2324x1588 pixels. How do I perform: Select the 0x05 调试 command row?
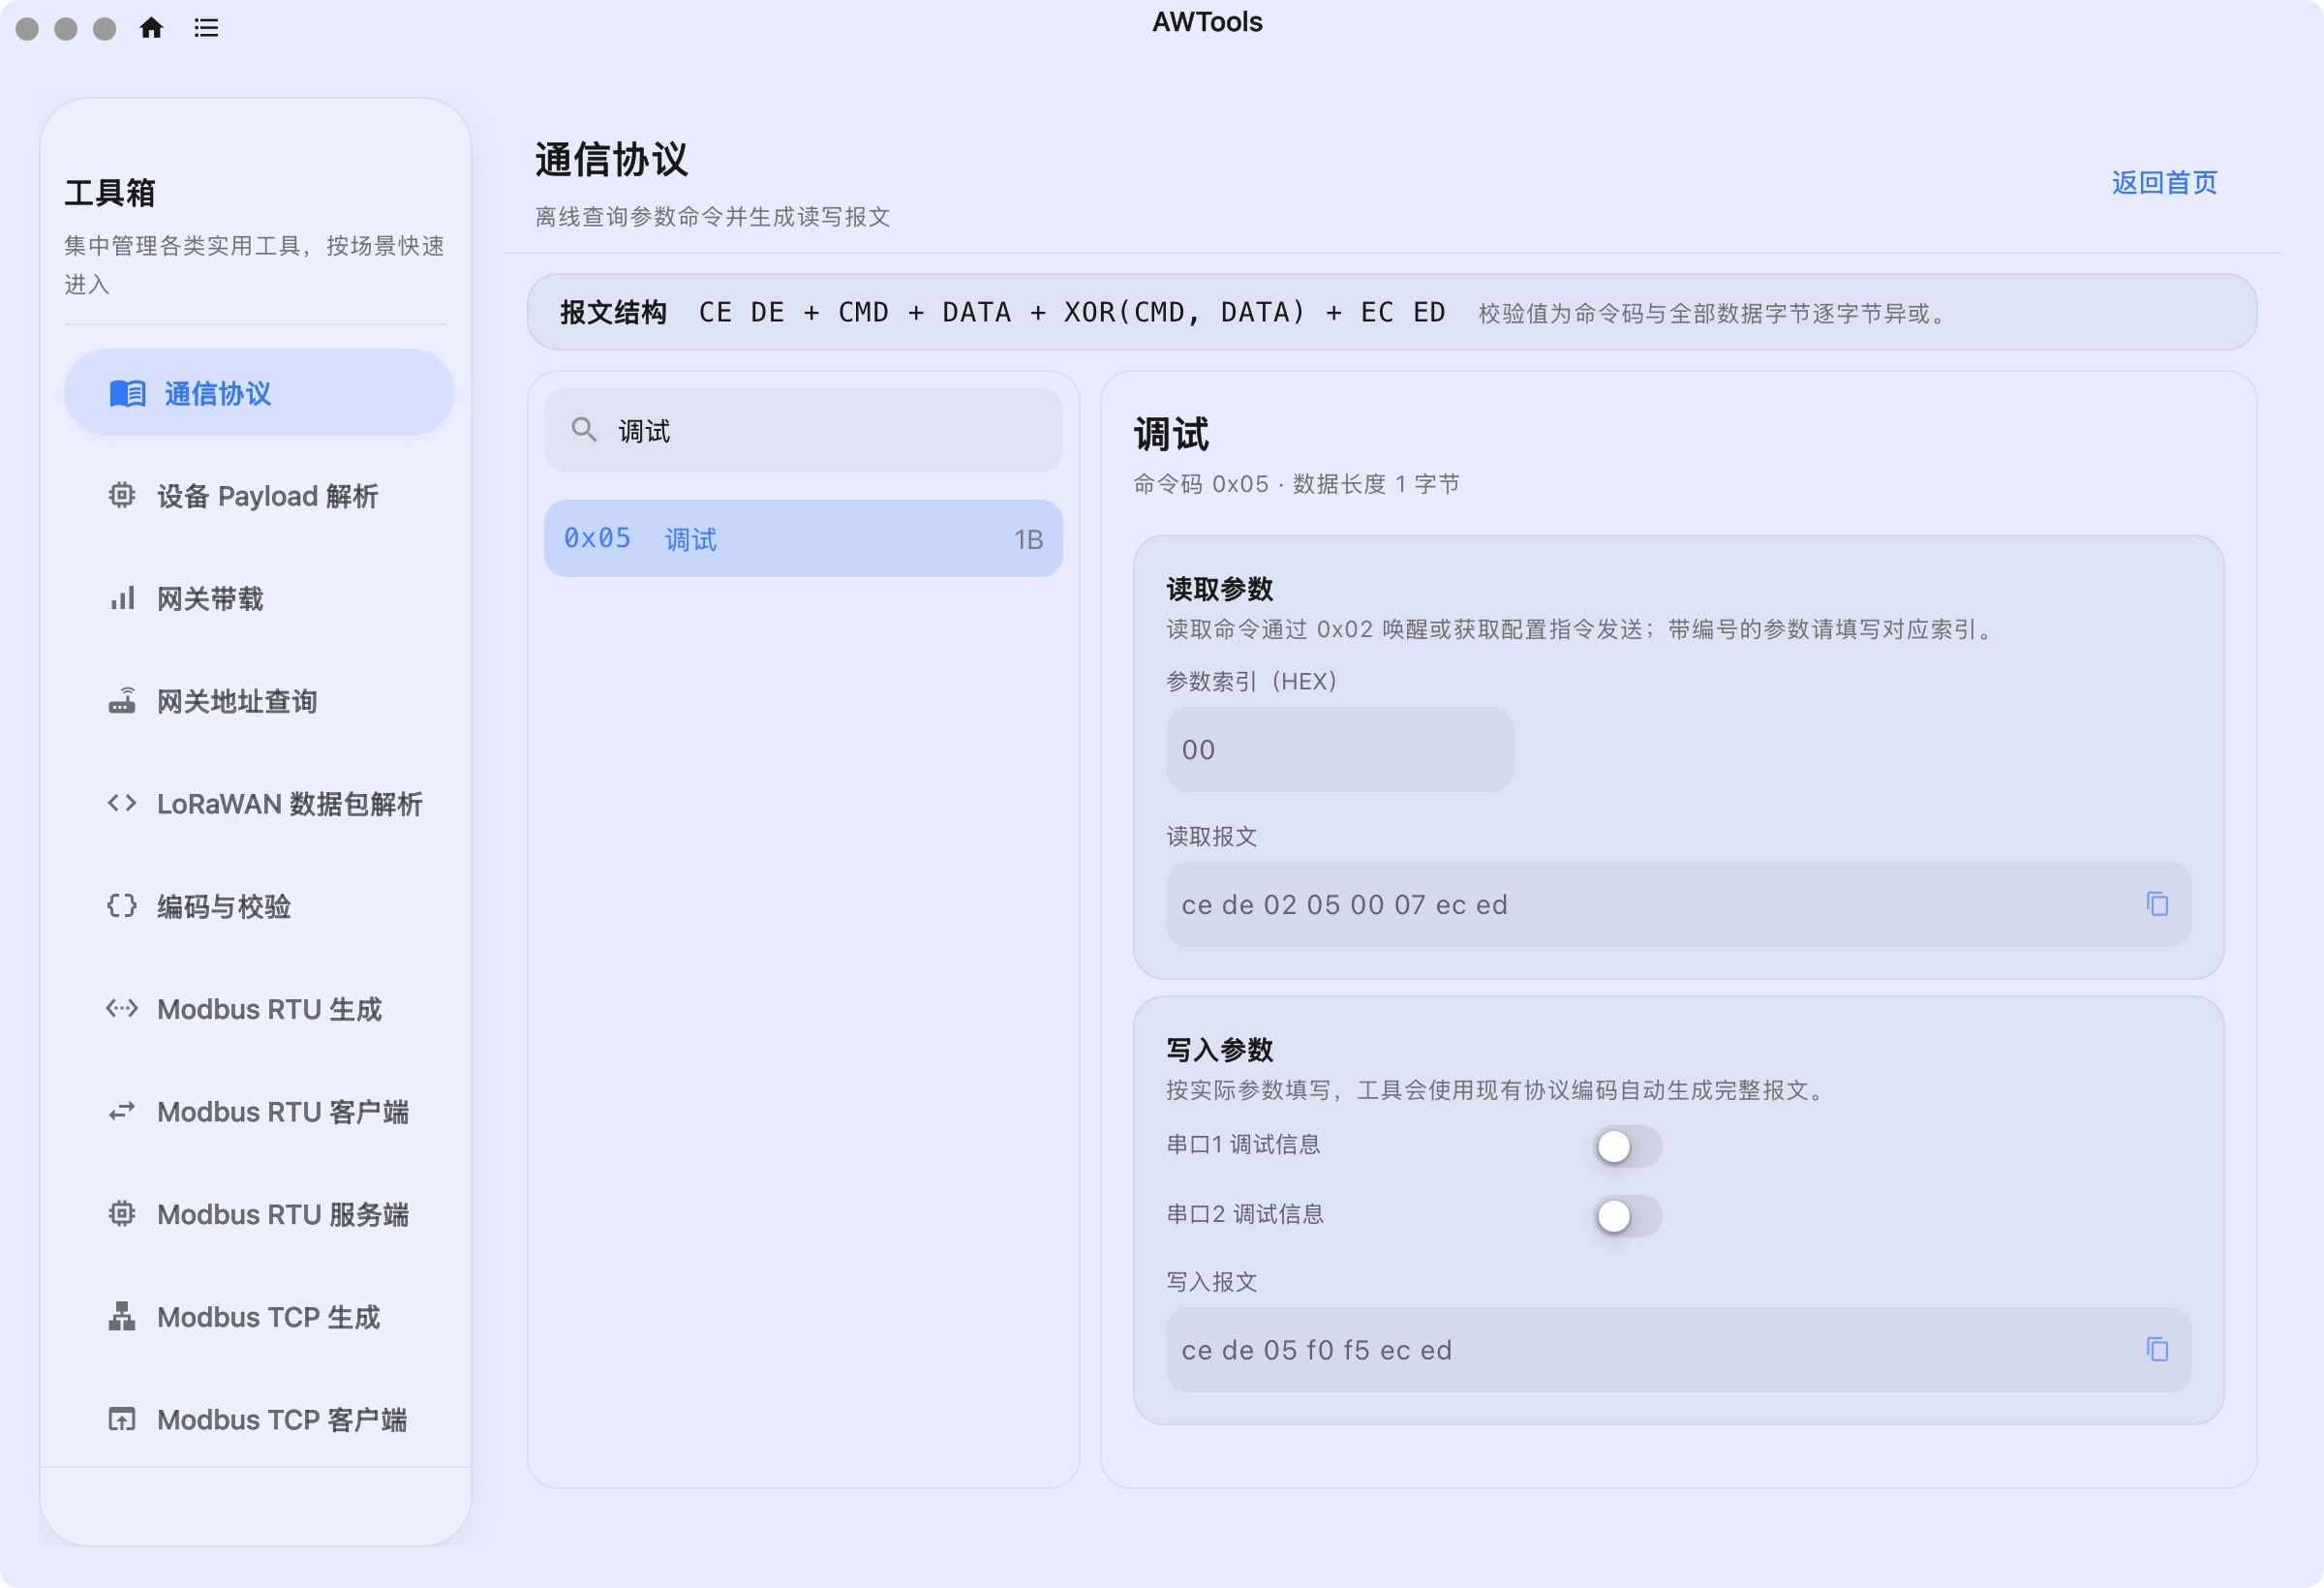pyautogui.click(x=803, y=538)
